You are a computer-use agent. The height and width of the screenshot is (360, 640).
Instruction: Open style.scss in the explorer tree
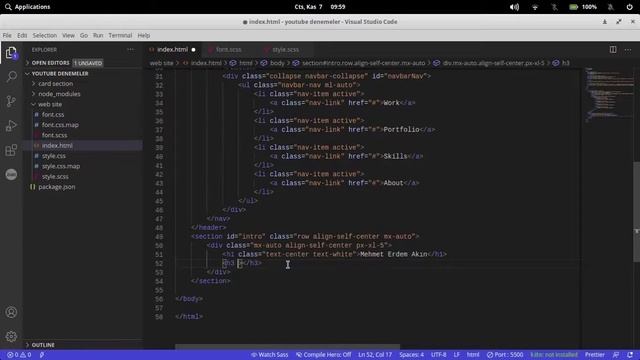tap(55, 177)
